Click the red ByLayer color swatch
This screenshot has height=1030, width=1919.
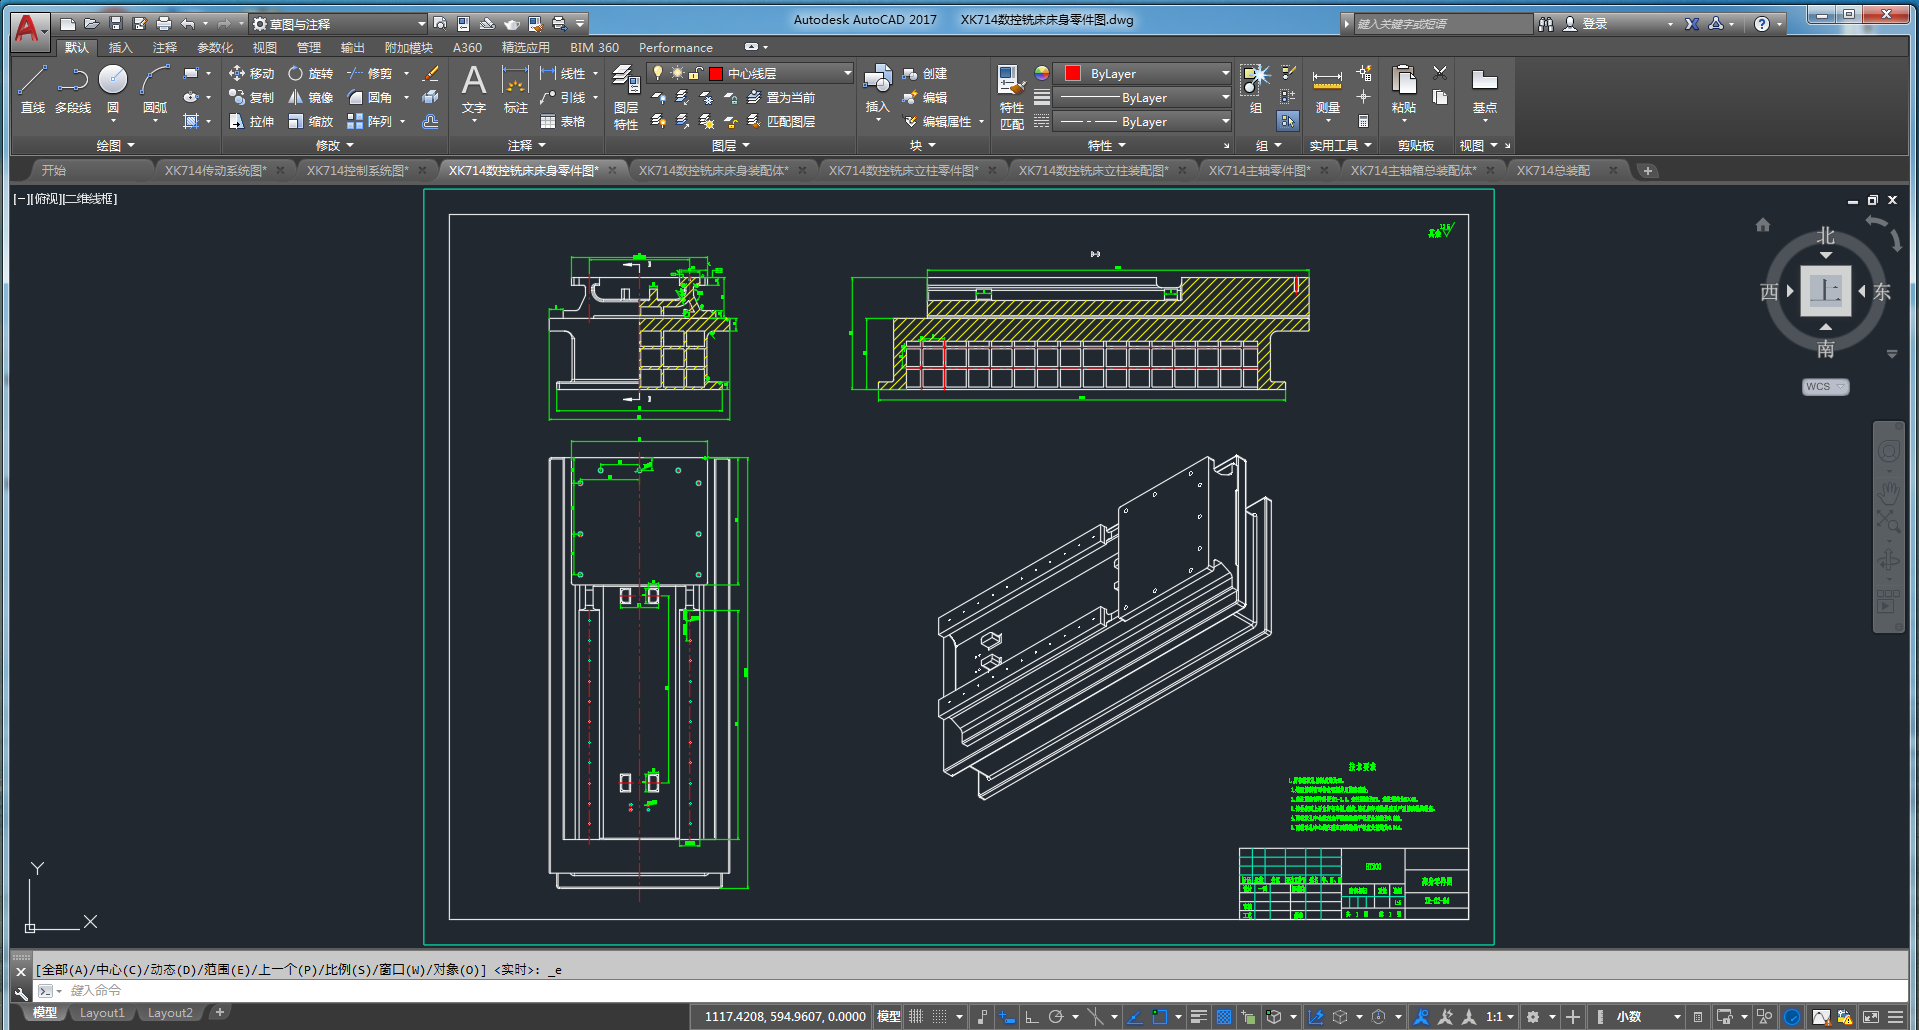(1073, 74)
